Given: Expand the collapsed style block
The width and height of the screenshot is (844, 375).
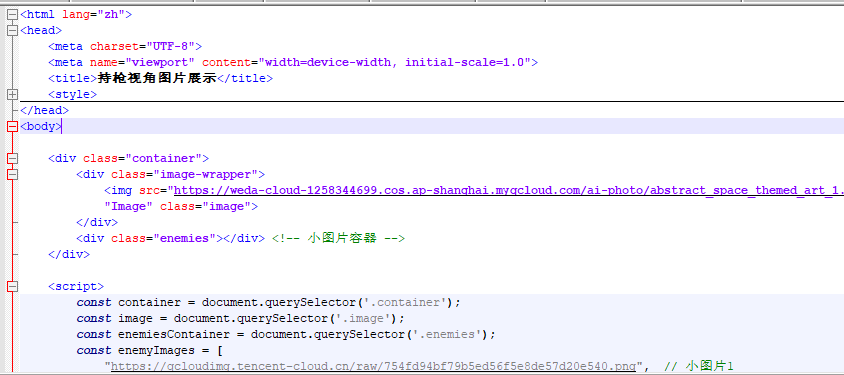Looking at the screenshot, I should tap(12, 95).
